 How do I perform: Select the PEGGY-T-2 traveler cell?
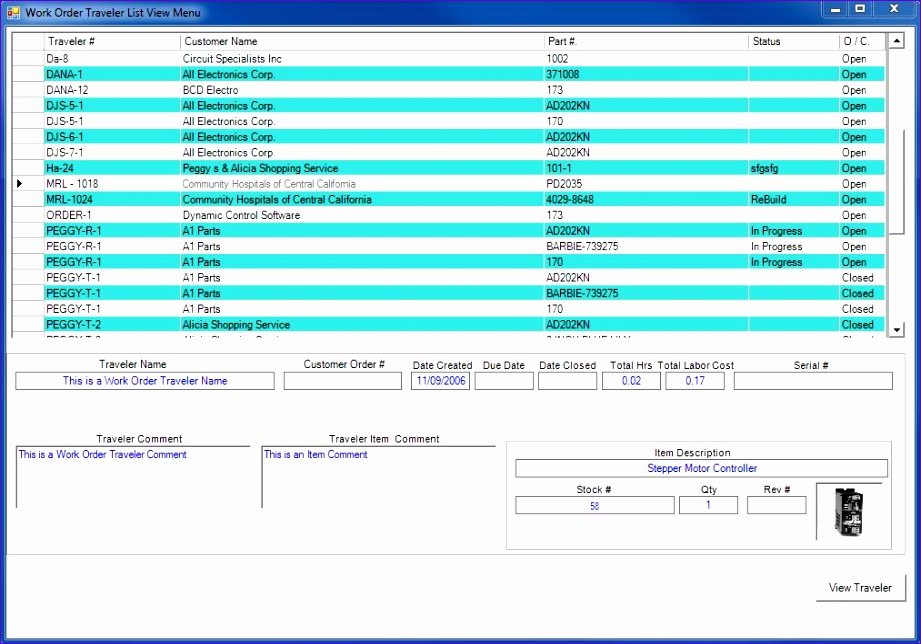click(x=112, y=324)
